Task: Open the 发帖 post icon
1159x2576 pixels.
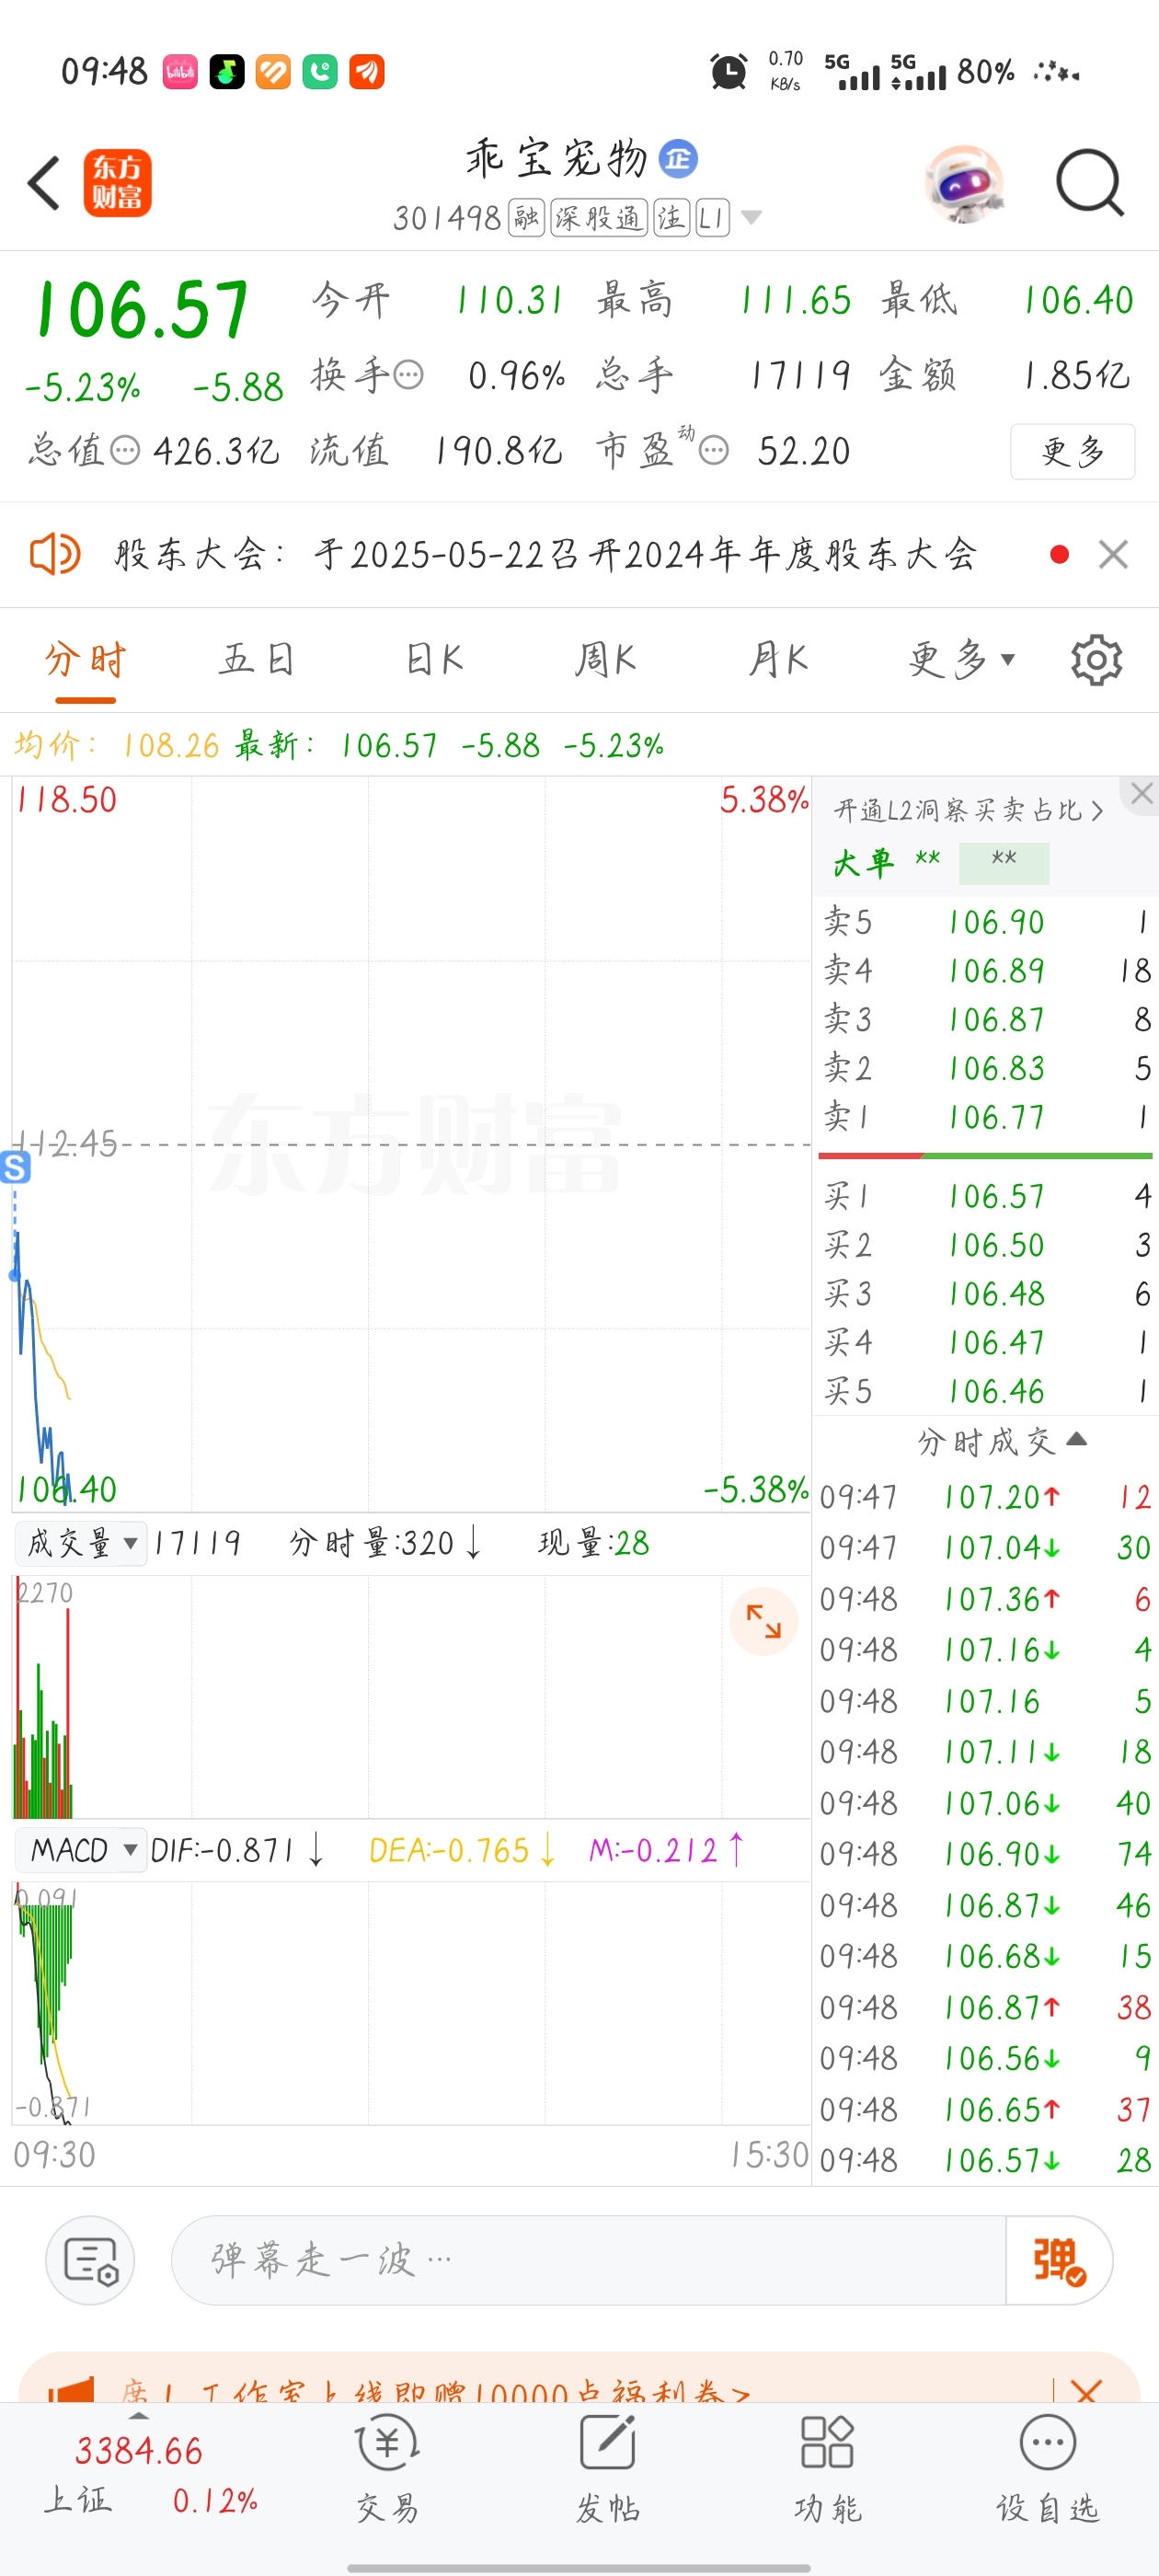Action: pos(608,2468)
